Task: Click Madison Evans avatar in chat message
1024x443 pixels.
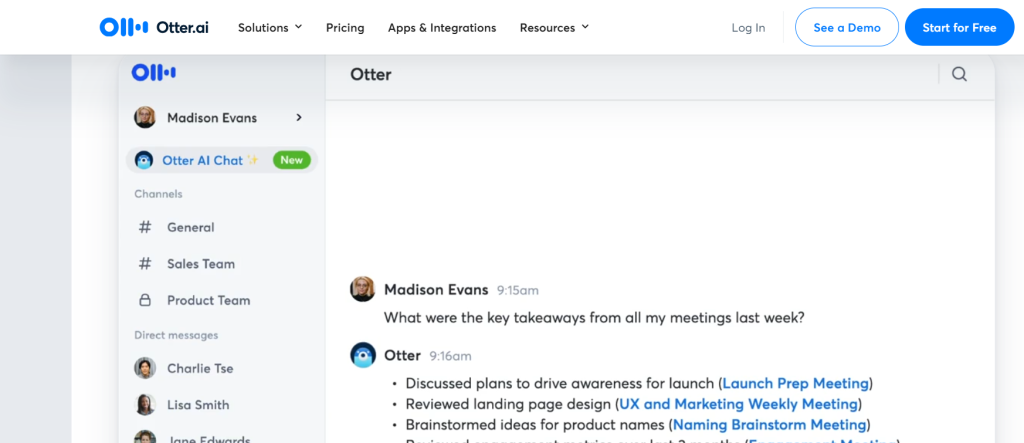Action: coord(362,289)
